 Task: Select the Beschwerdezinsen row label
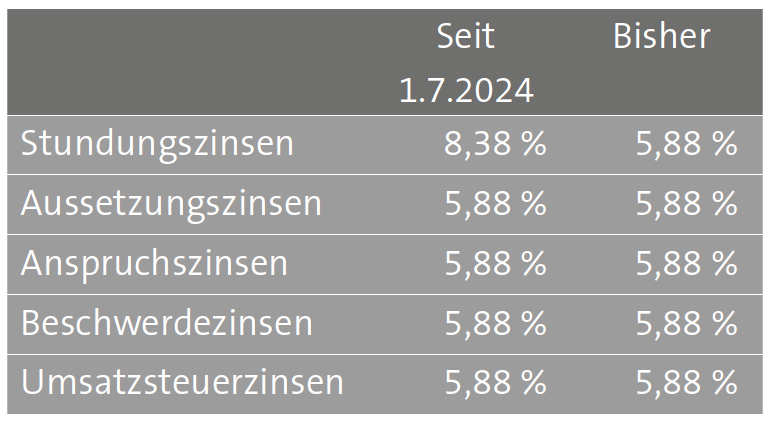click(x=166, y=323)
